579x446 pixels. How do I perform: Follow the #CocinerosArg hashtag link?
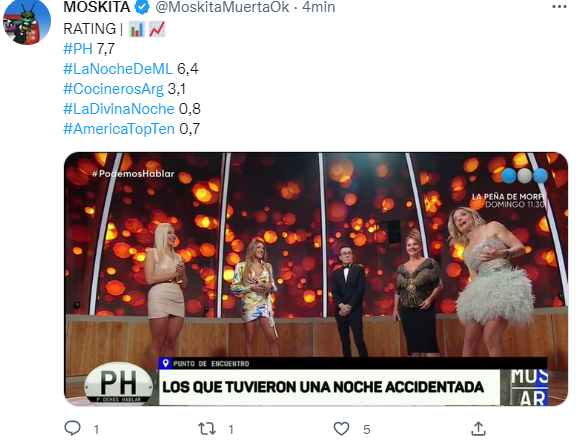pos(113,89)
